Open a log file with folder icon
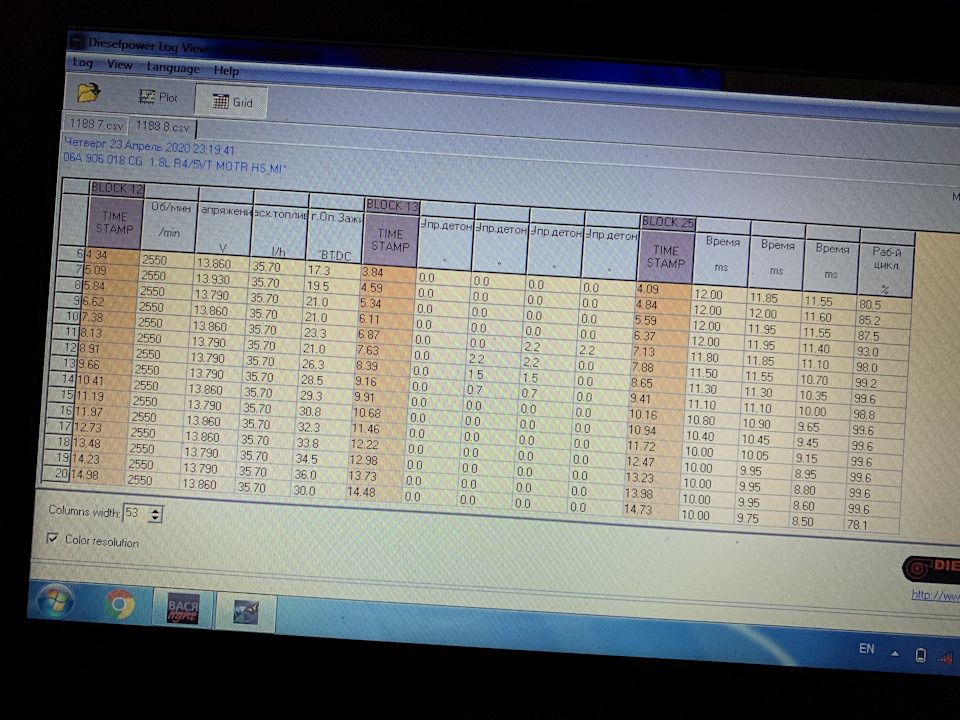 (89, 92)
